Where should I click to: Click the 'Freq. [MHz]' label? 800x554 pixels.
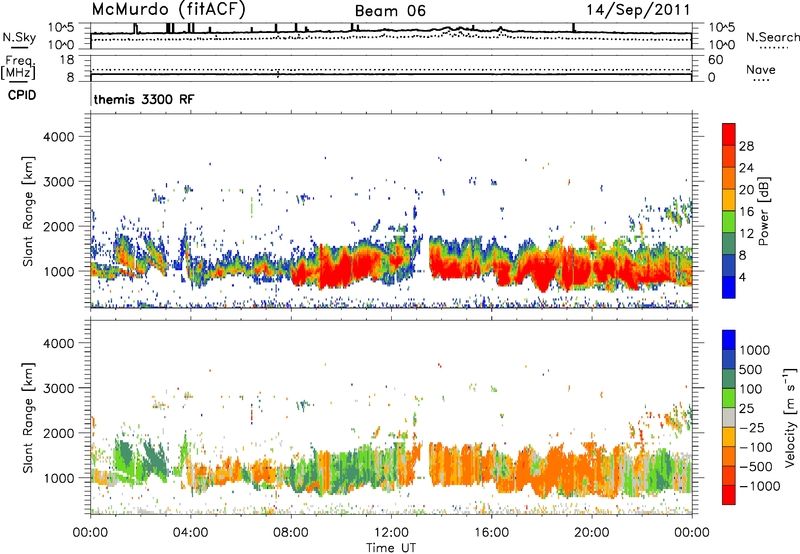18,67
